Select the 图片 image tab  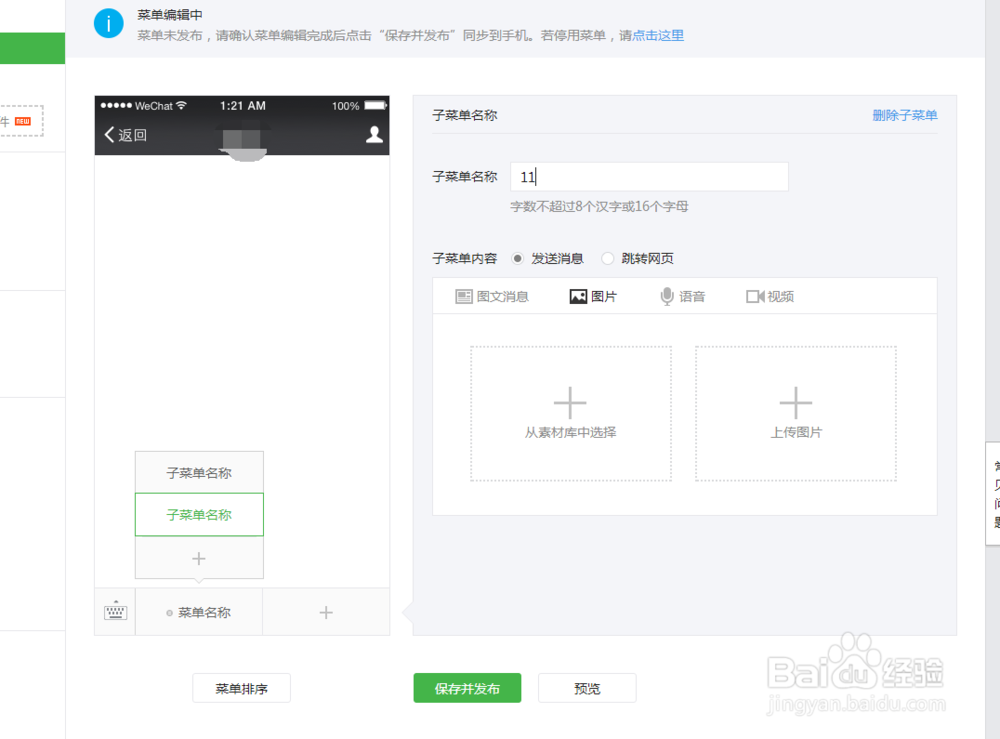point(593,296)
